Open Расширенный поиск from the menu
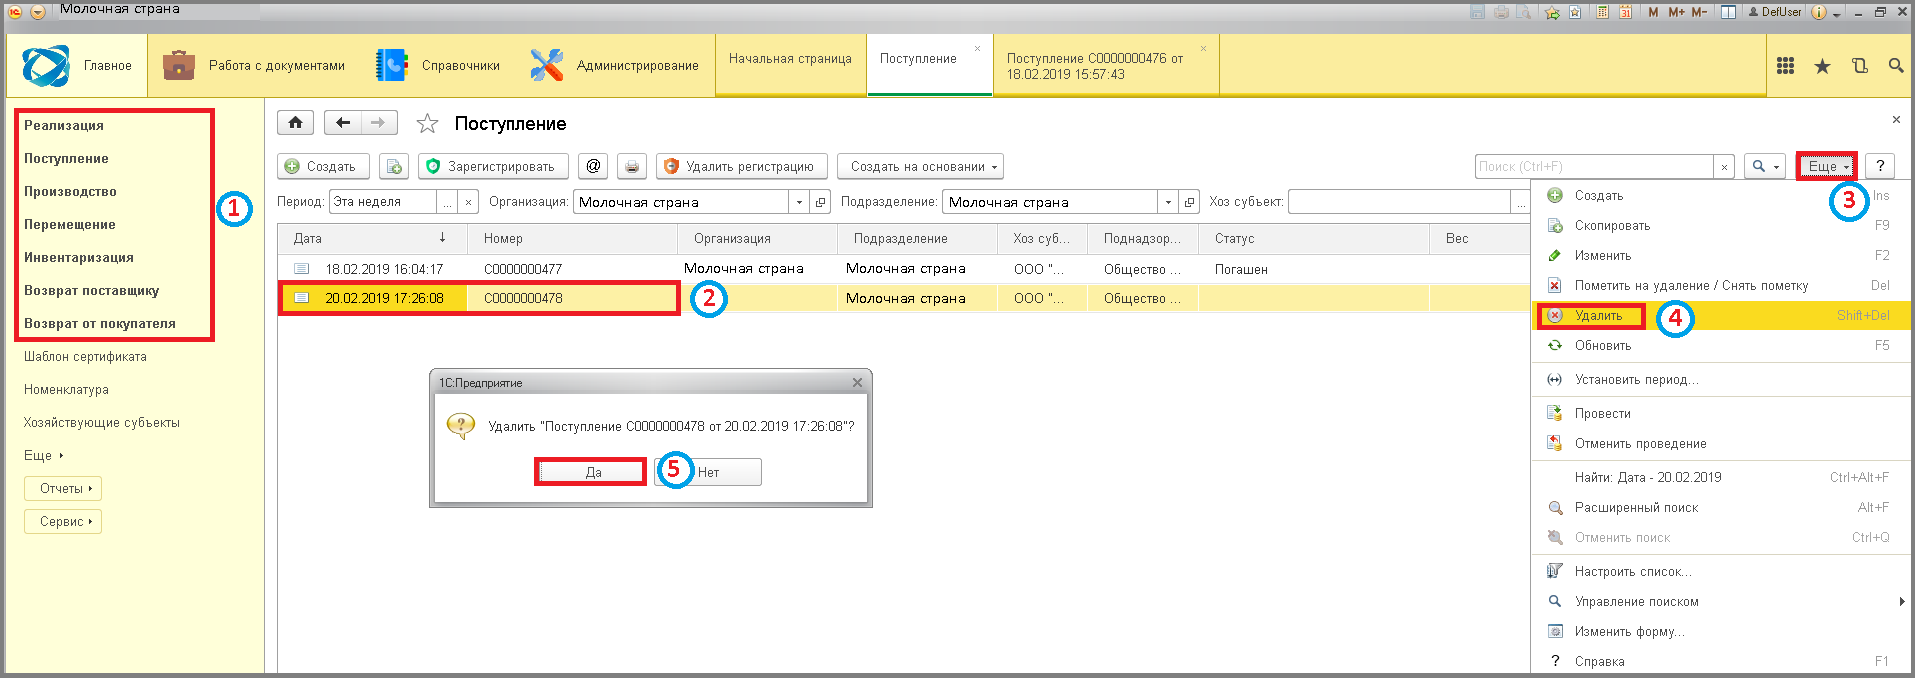Viewport: 1915px width, 678px height. pos(1721,507)
